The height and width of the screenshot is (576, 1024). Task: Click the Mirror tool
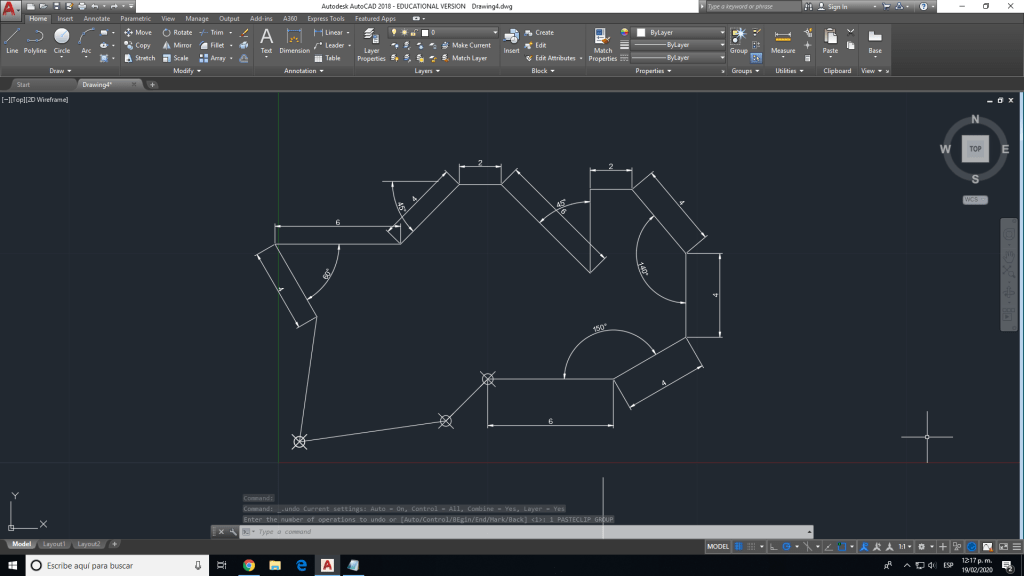click(x=176, y=45)
